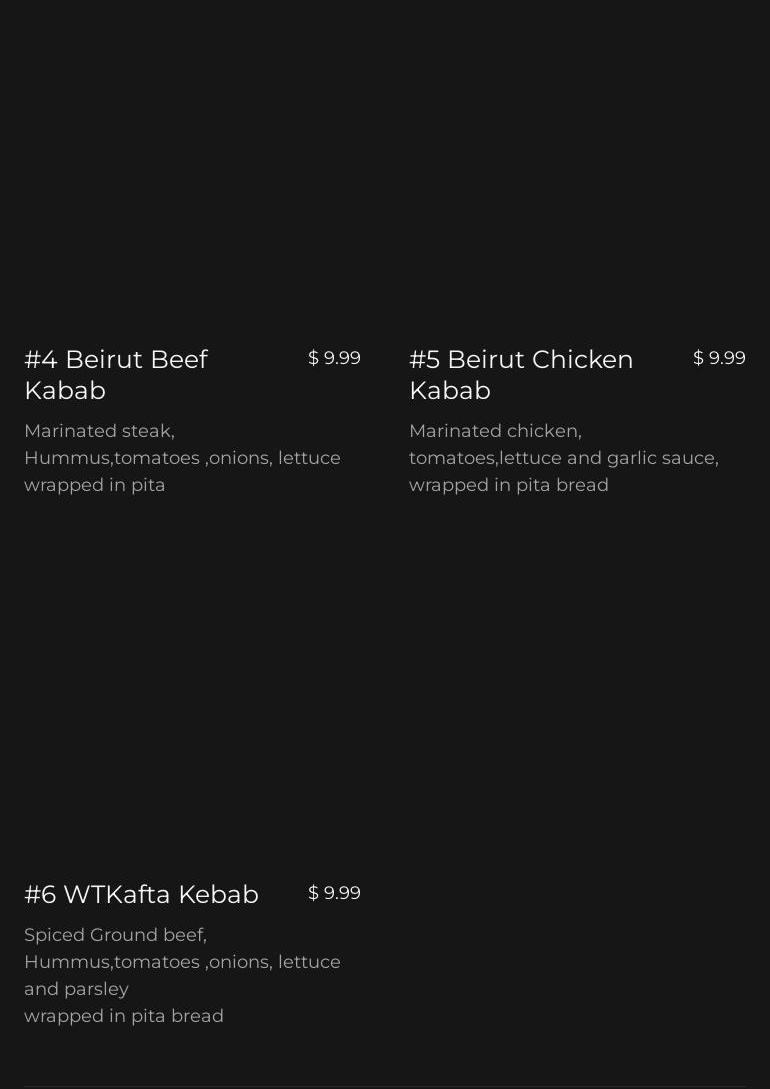Viewport: 770px width, 1089px height.
Task: Click the $9.99 price of Beirut Beef Kabab
Action: [x=334, y=358]
